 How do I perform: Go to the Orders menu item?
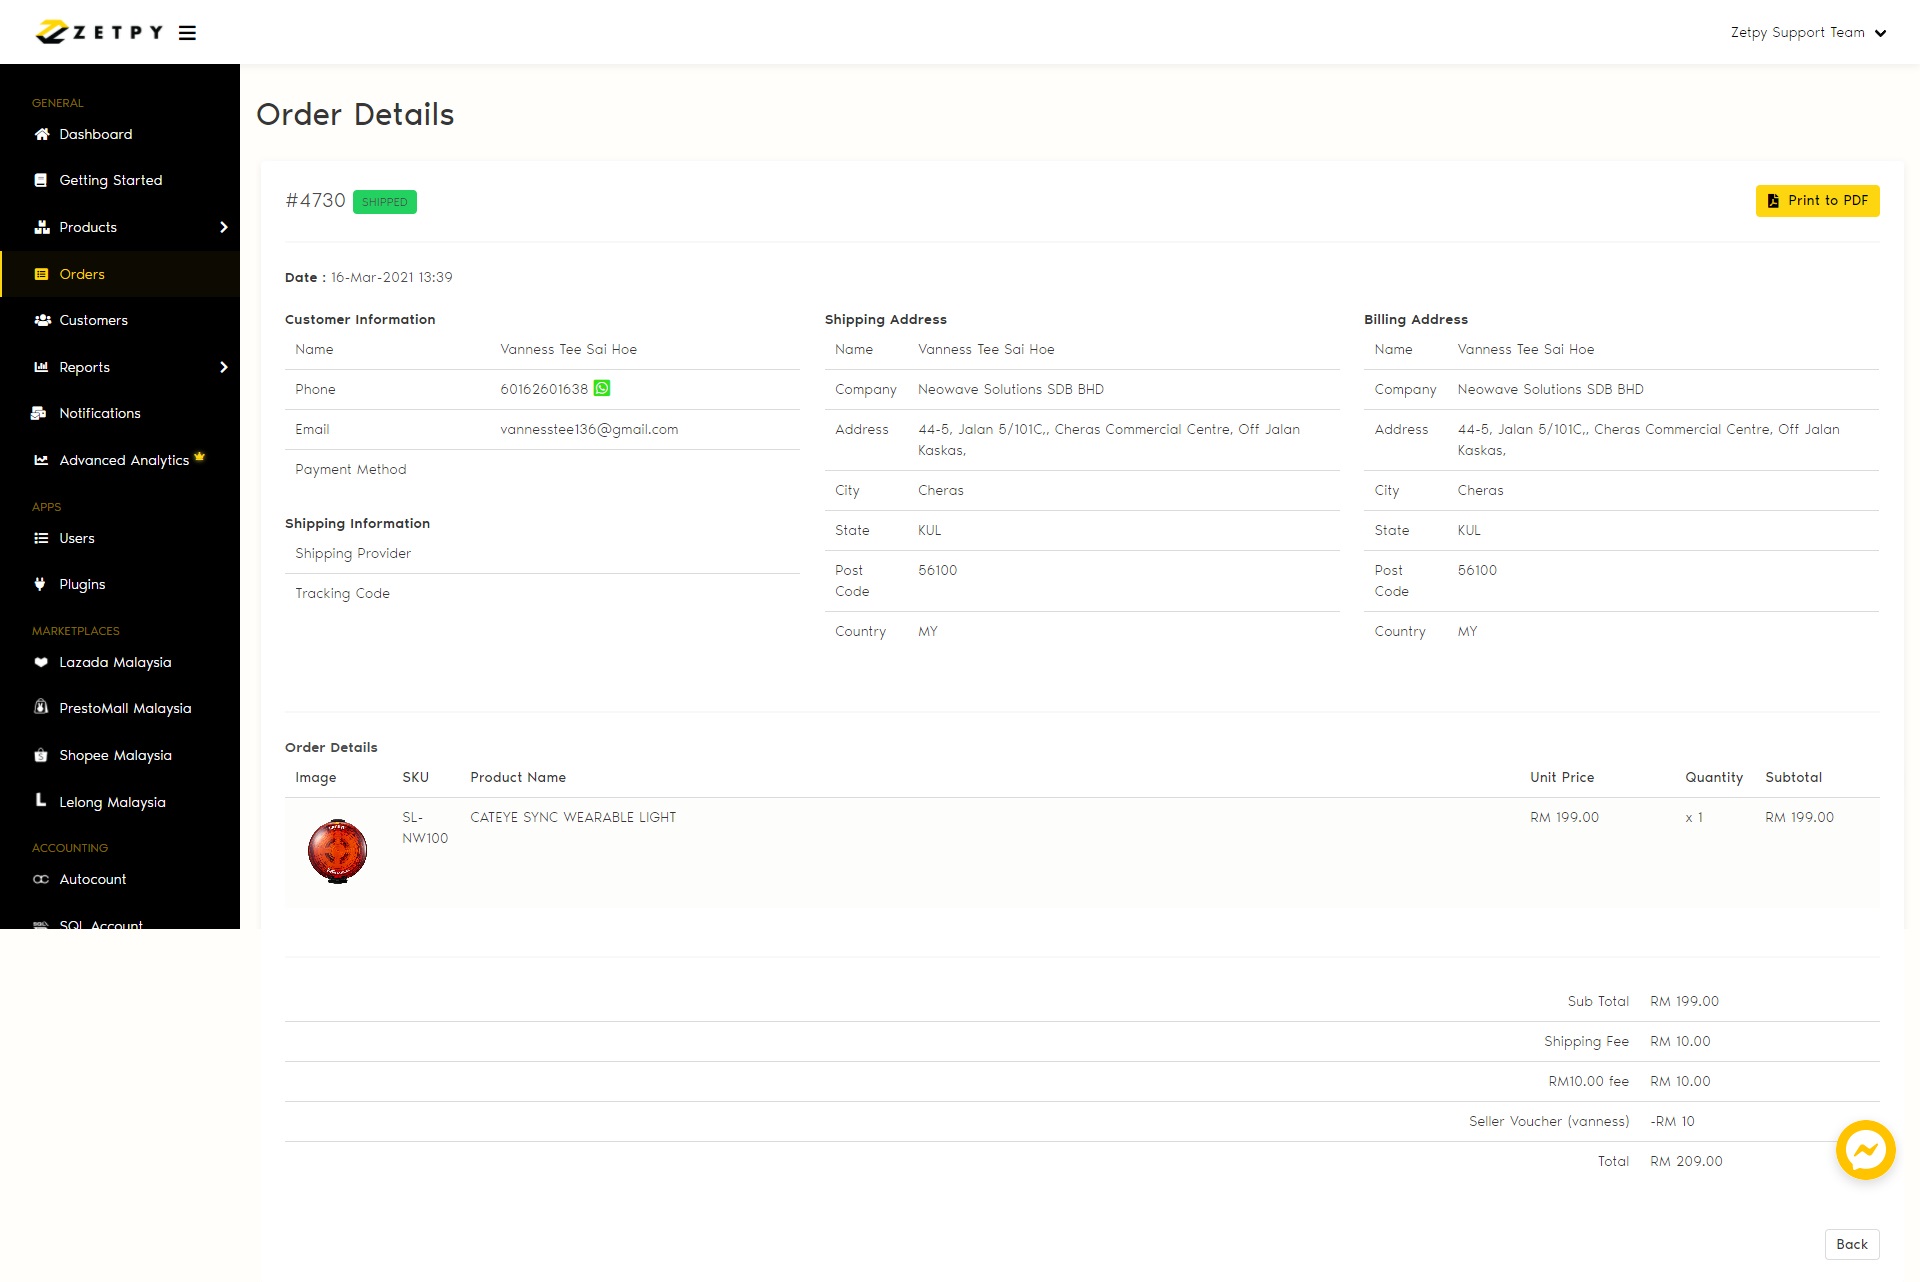pos(81,274)
